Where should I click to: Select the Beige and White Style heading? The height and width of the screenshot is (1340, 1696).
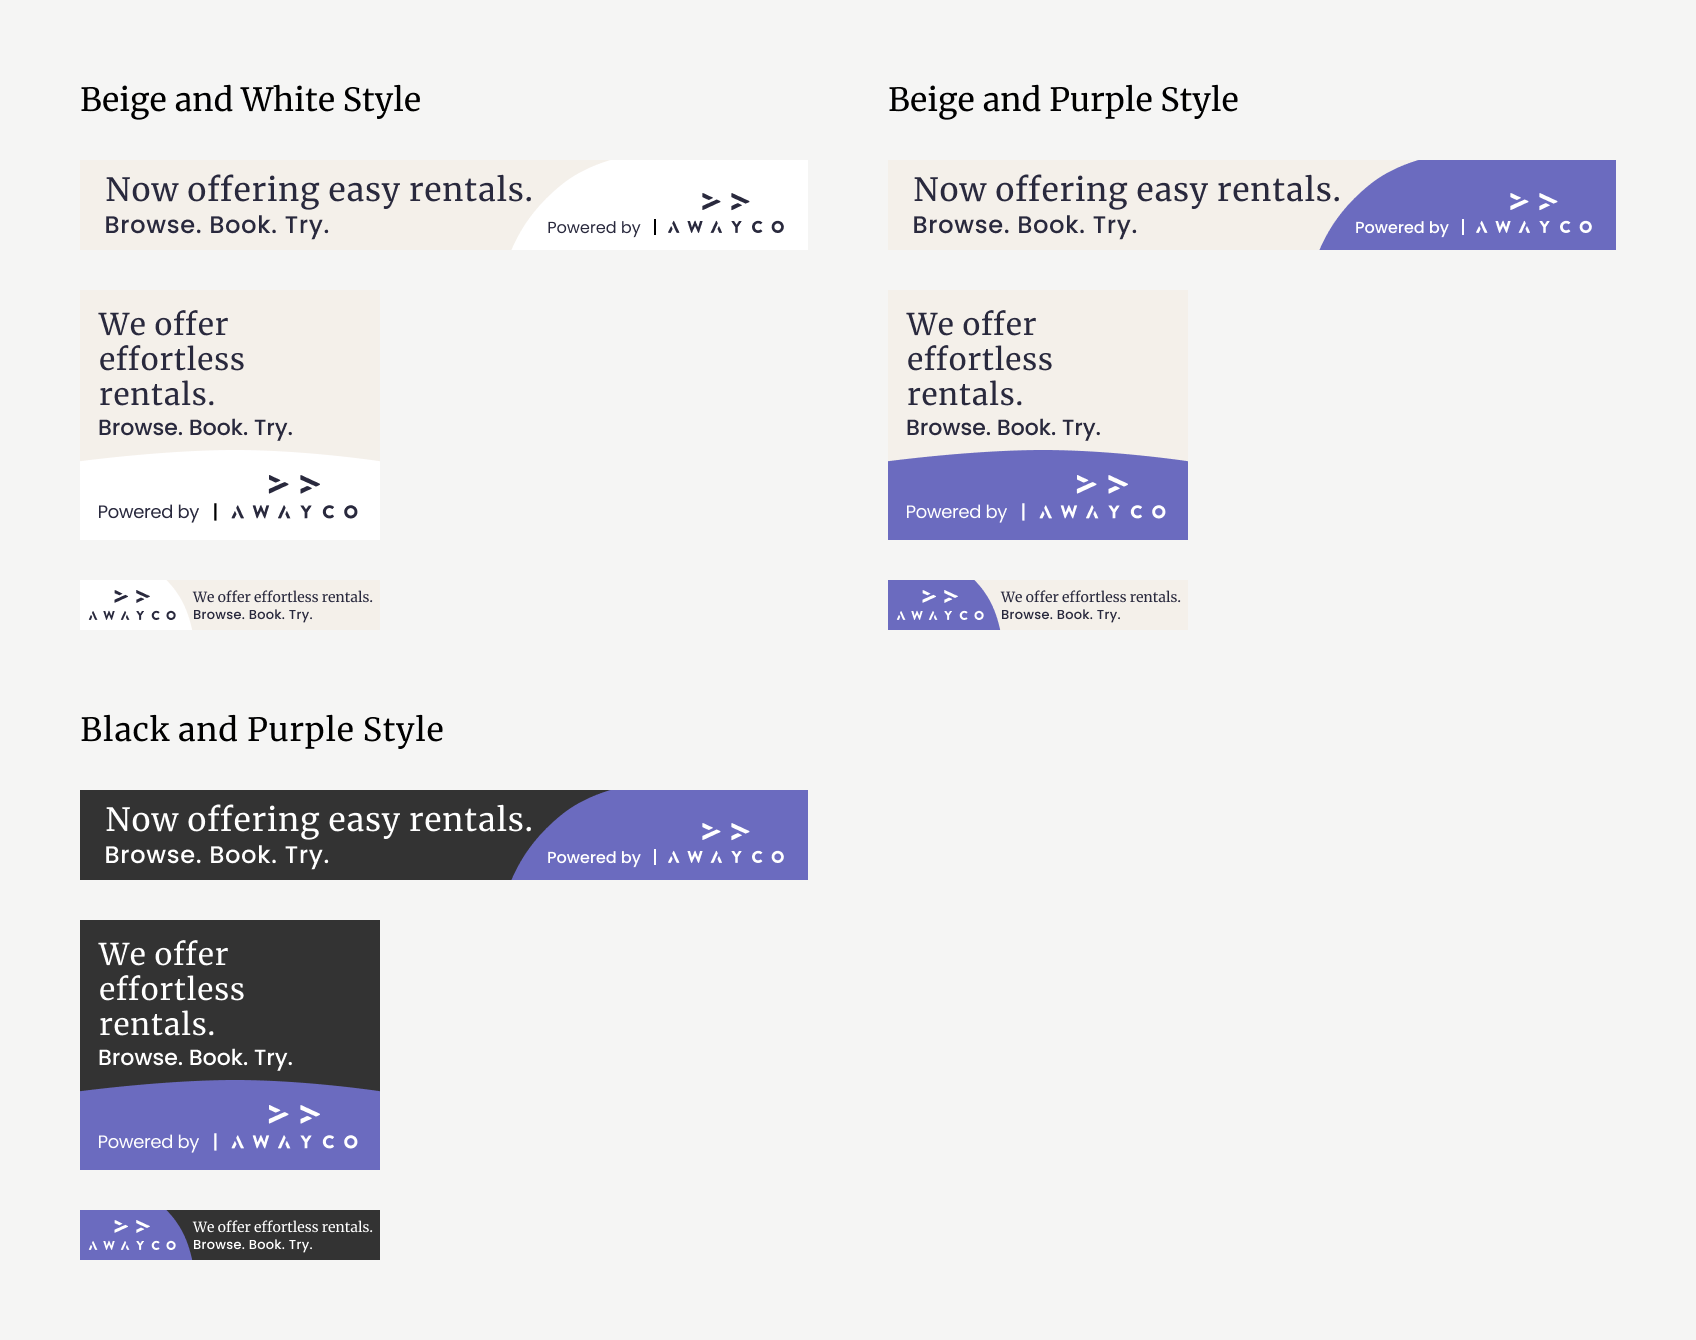(x=250, y=100)
